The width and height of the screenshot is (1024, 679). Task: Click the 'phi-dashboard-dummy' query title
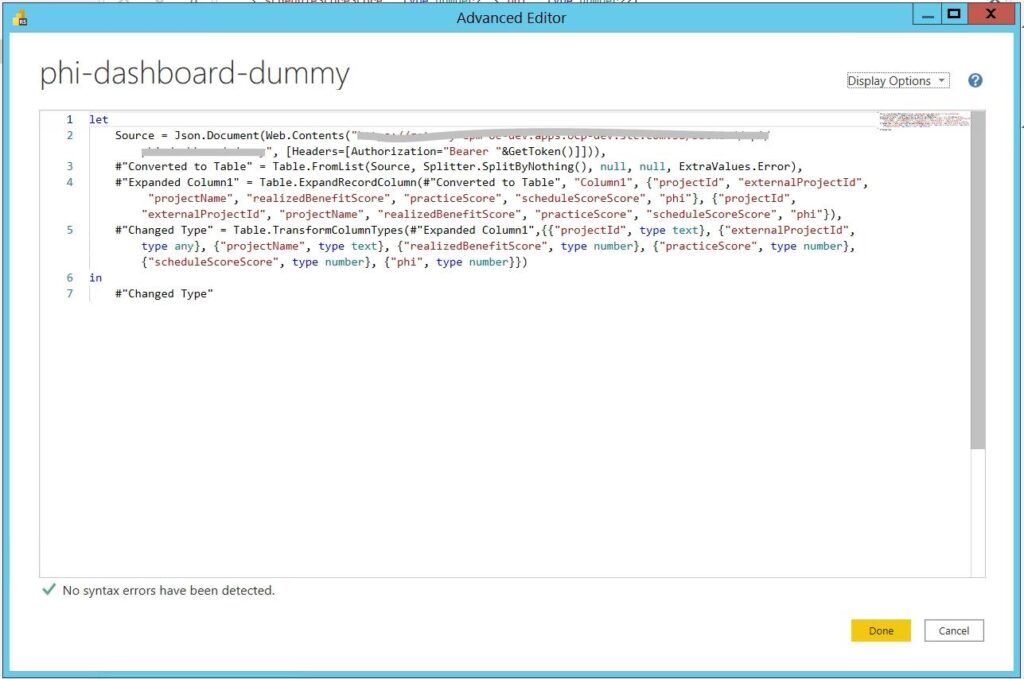(195, 74)
